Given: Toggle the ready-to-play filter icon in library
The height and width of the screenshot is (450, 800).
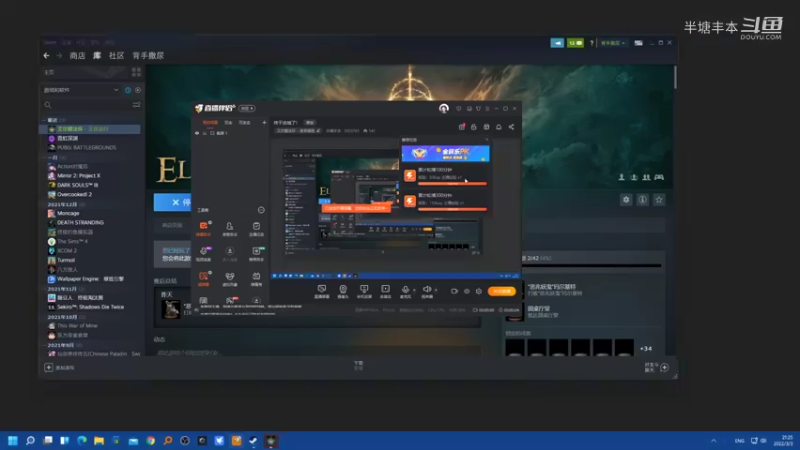Looking at the screenshot, I should tap(138, 90).
